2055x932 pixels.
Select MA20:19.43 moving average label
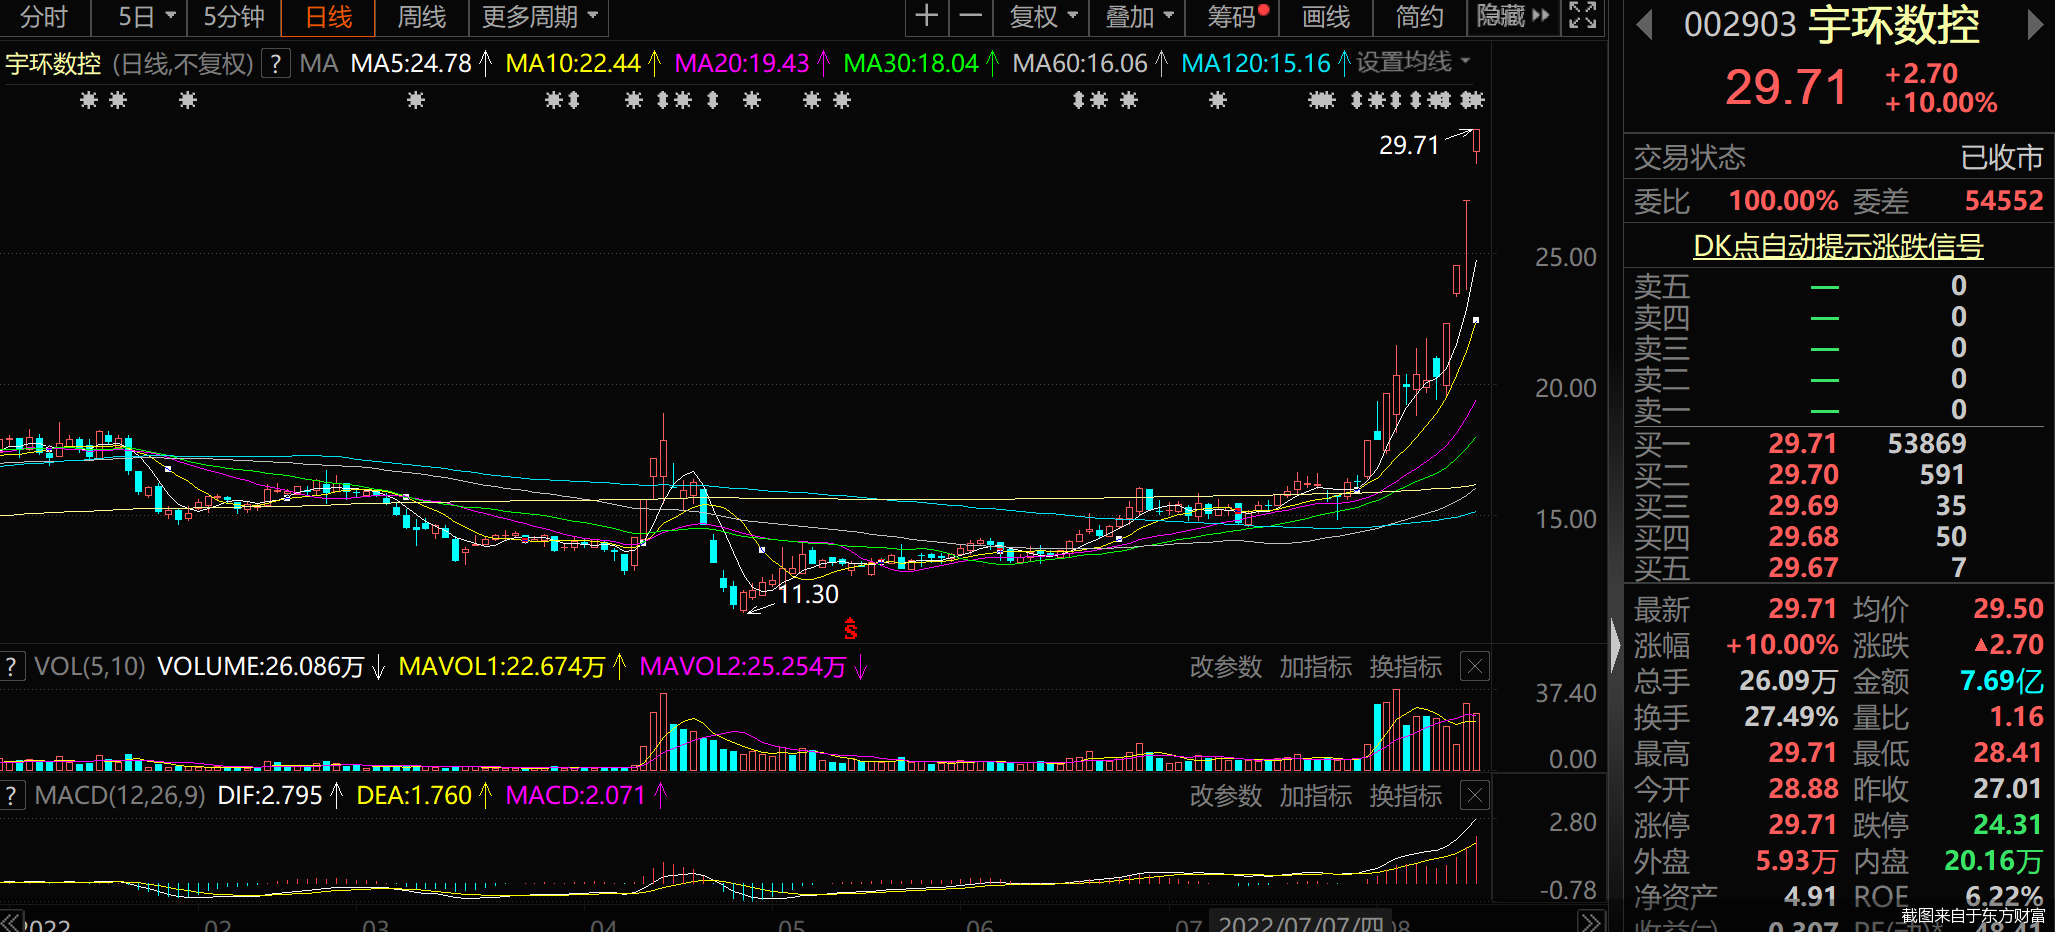coord(741,64)
